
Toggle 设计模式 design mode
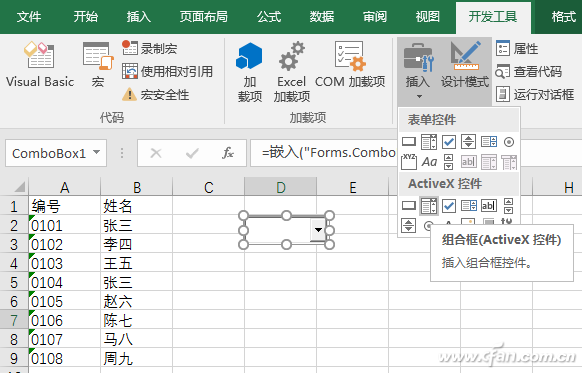465,65
